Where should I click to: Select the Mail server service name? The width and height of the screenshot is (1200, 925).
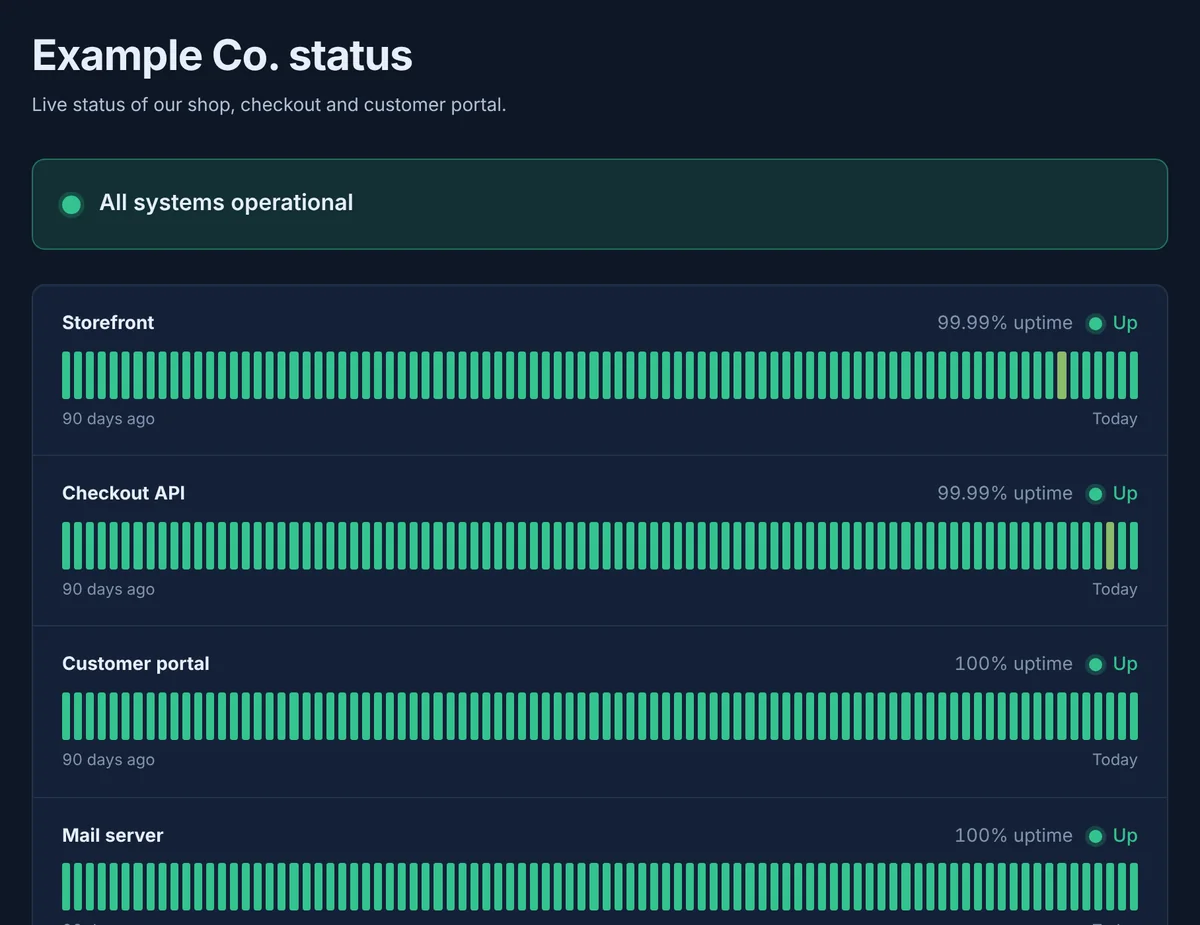pos(113,835)
